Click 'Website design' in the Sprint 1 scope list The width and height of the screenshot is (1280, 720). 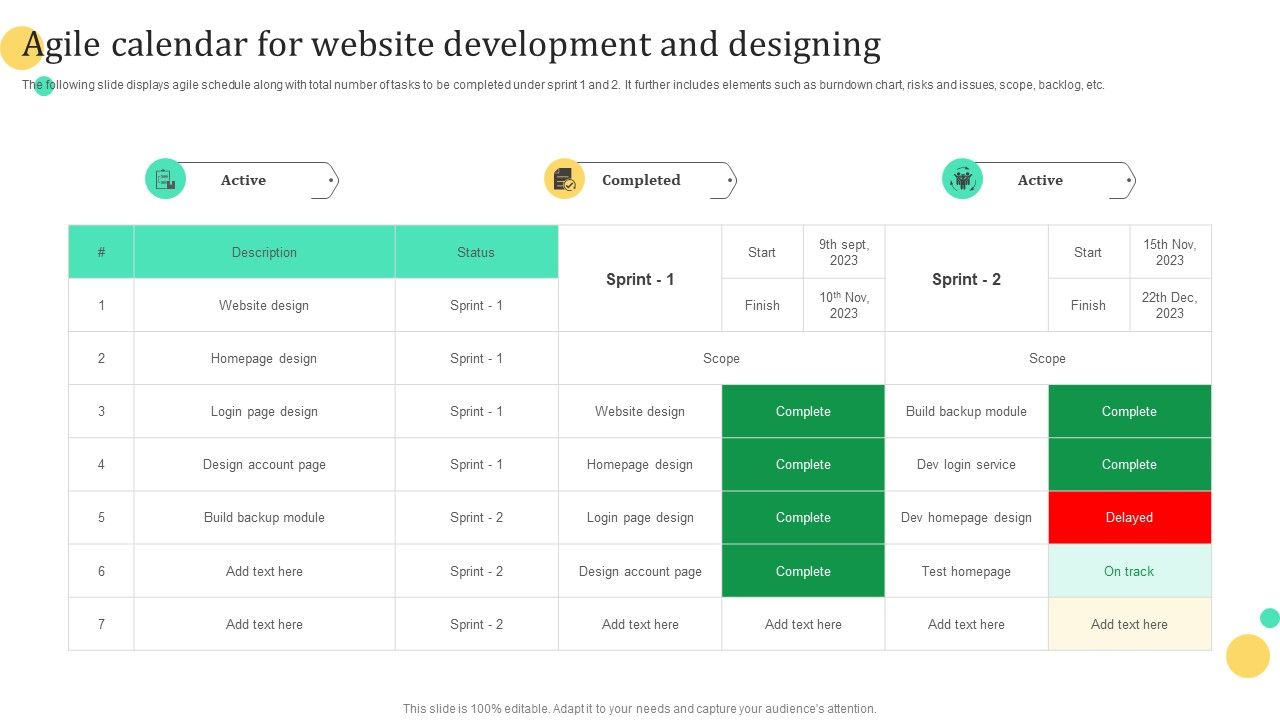[x=640, y=411]
